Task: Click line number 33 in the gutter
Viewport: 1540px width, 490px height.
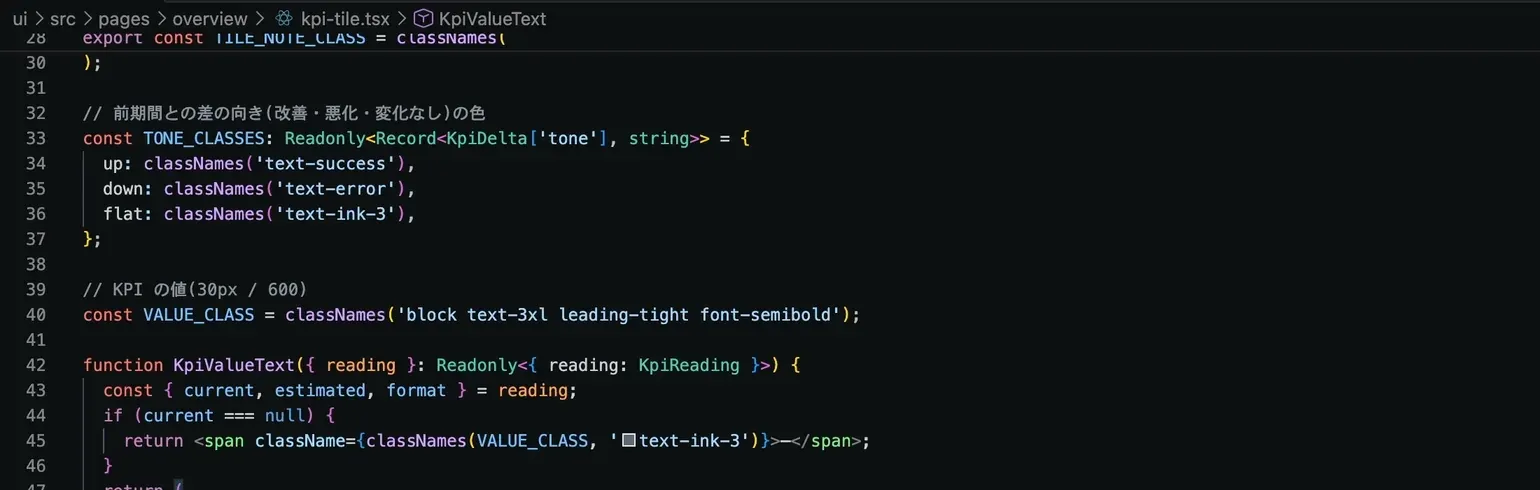Action: point(35,138)
